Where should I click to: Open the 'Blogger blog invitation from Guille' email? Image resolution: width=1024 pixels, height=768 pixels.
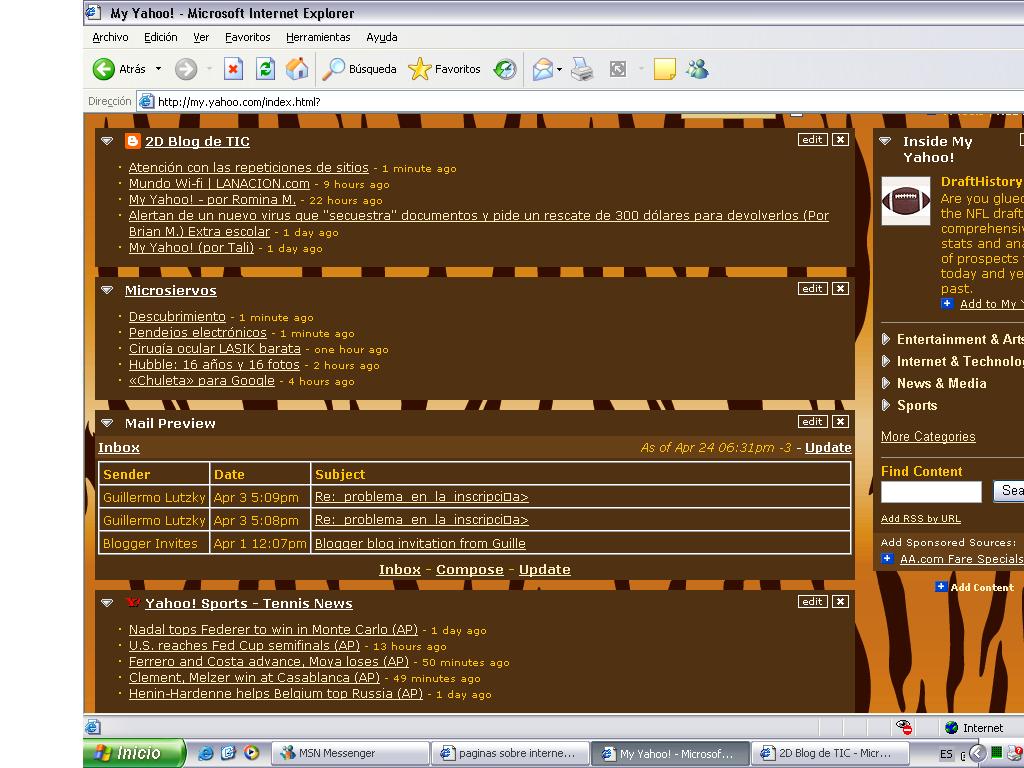pyautogui.click(x=420, y=543)
